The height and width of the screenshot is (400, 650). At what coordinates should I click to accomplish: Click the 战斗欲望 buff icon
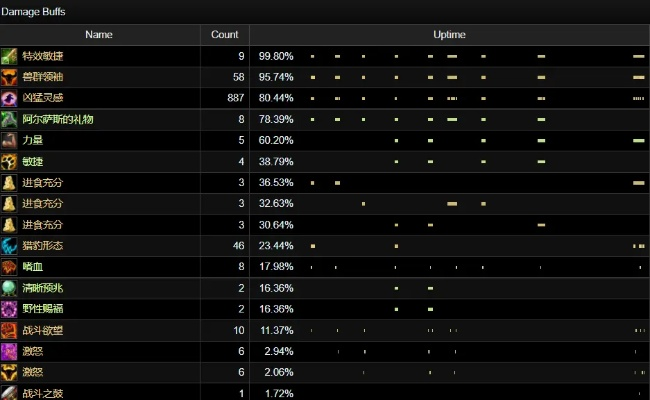(9, 330)
